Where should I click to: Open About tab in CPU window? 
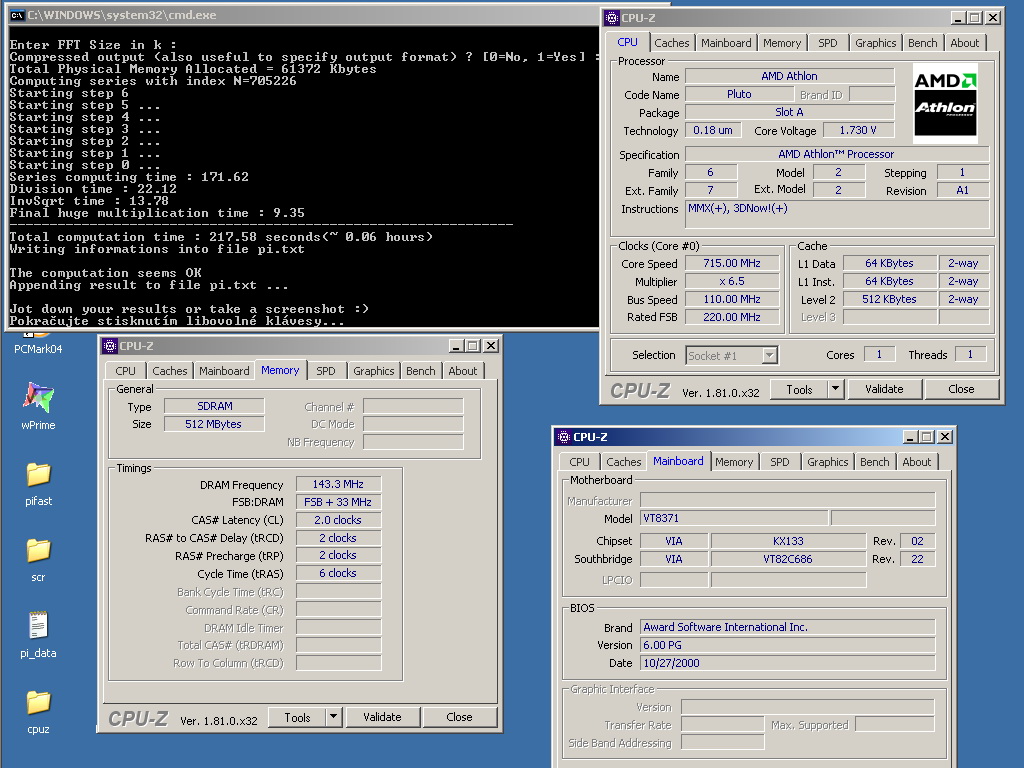pyautogui.click(x=965, y=43)
